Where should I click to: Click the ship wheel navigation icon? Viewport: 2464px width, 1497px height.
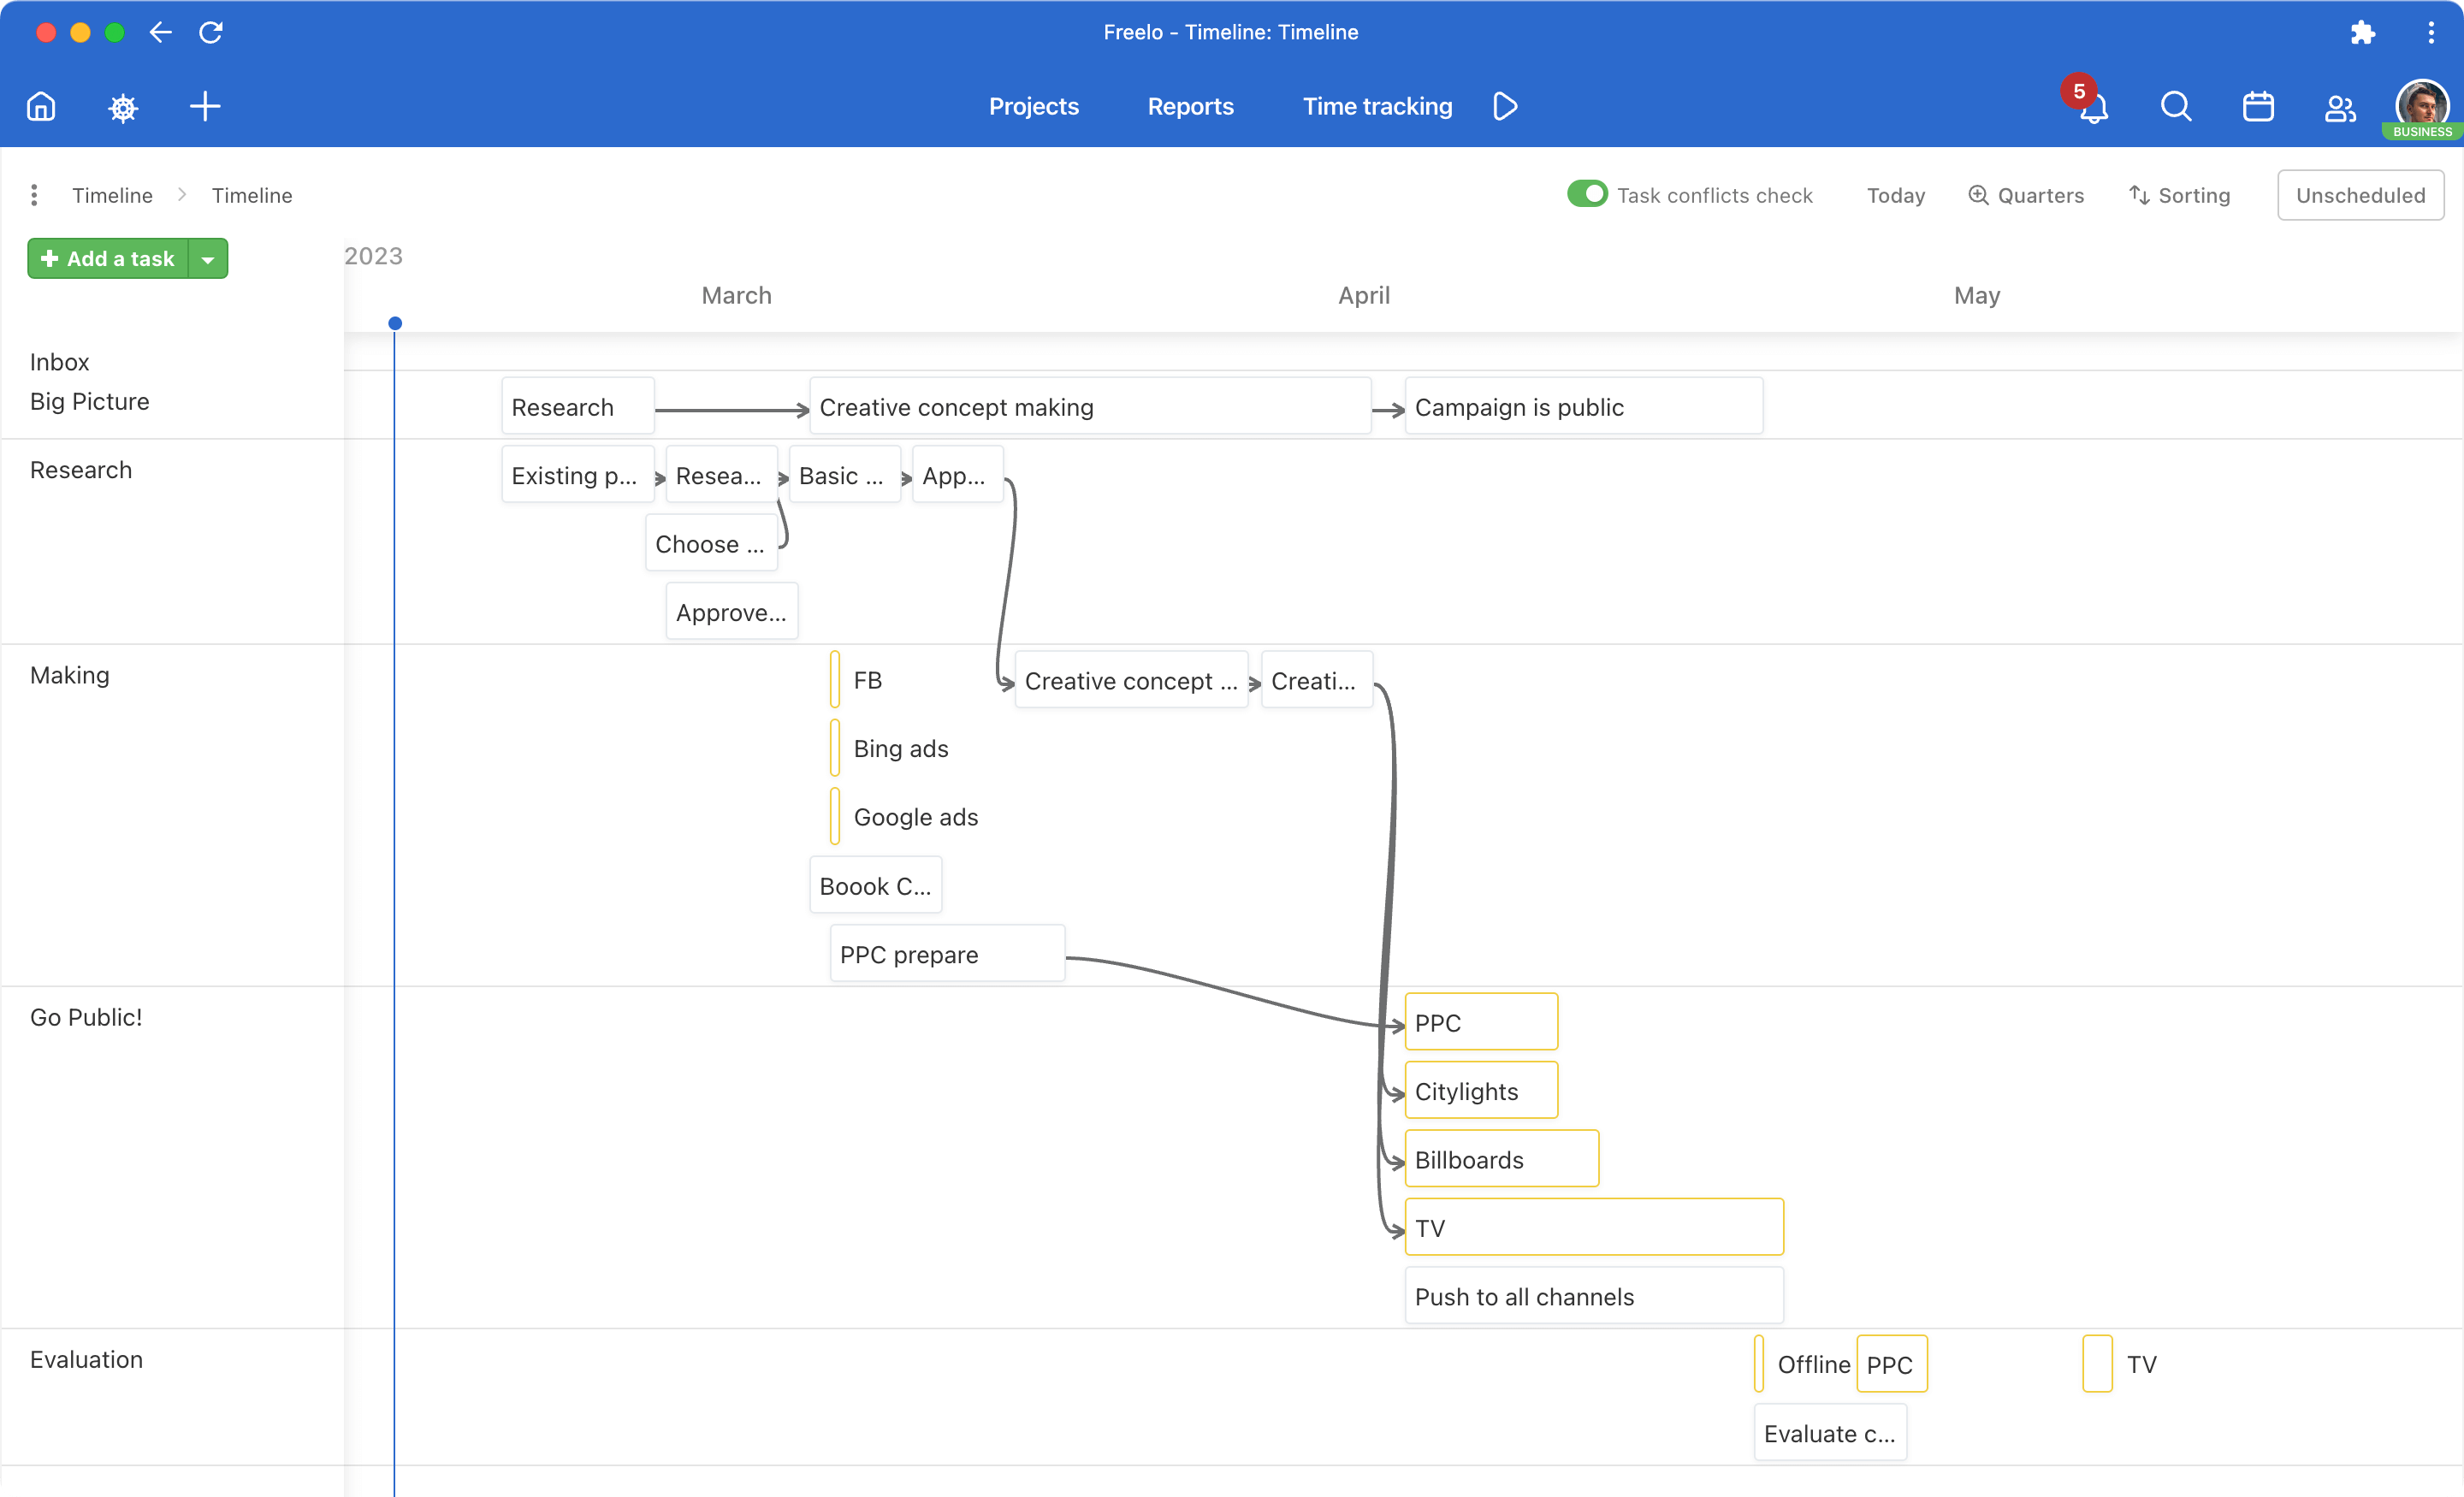tap(122, 107)
